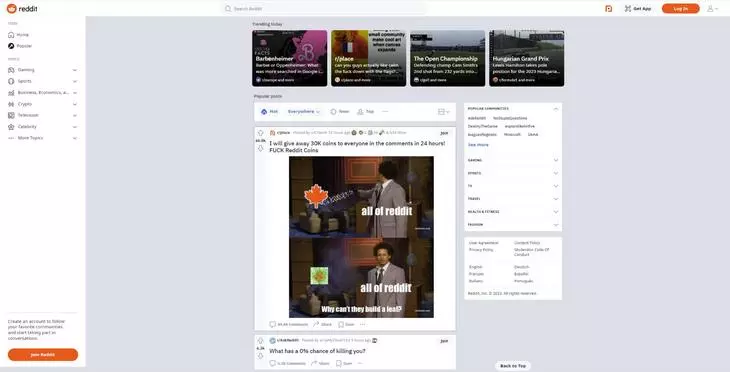This screenshot has height=372, width=730.
Task: Expand the Sports communities section
Action: point(555,173)
